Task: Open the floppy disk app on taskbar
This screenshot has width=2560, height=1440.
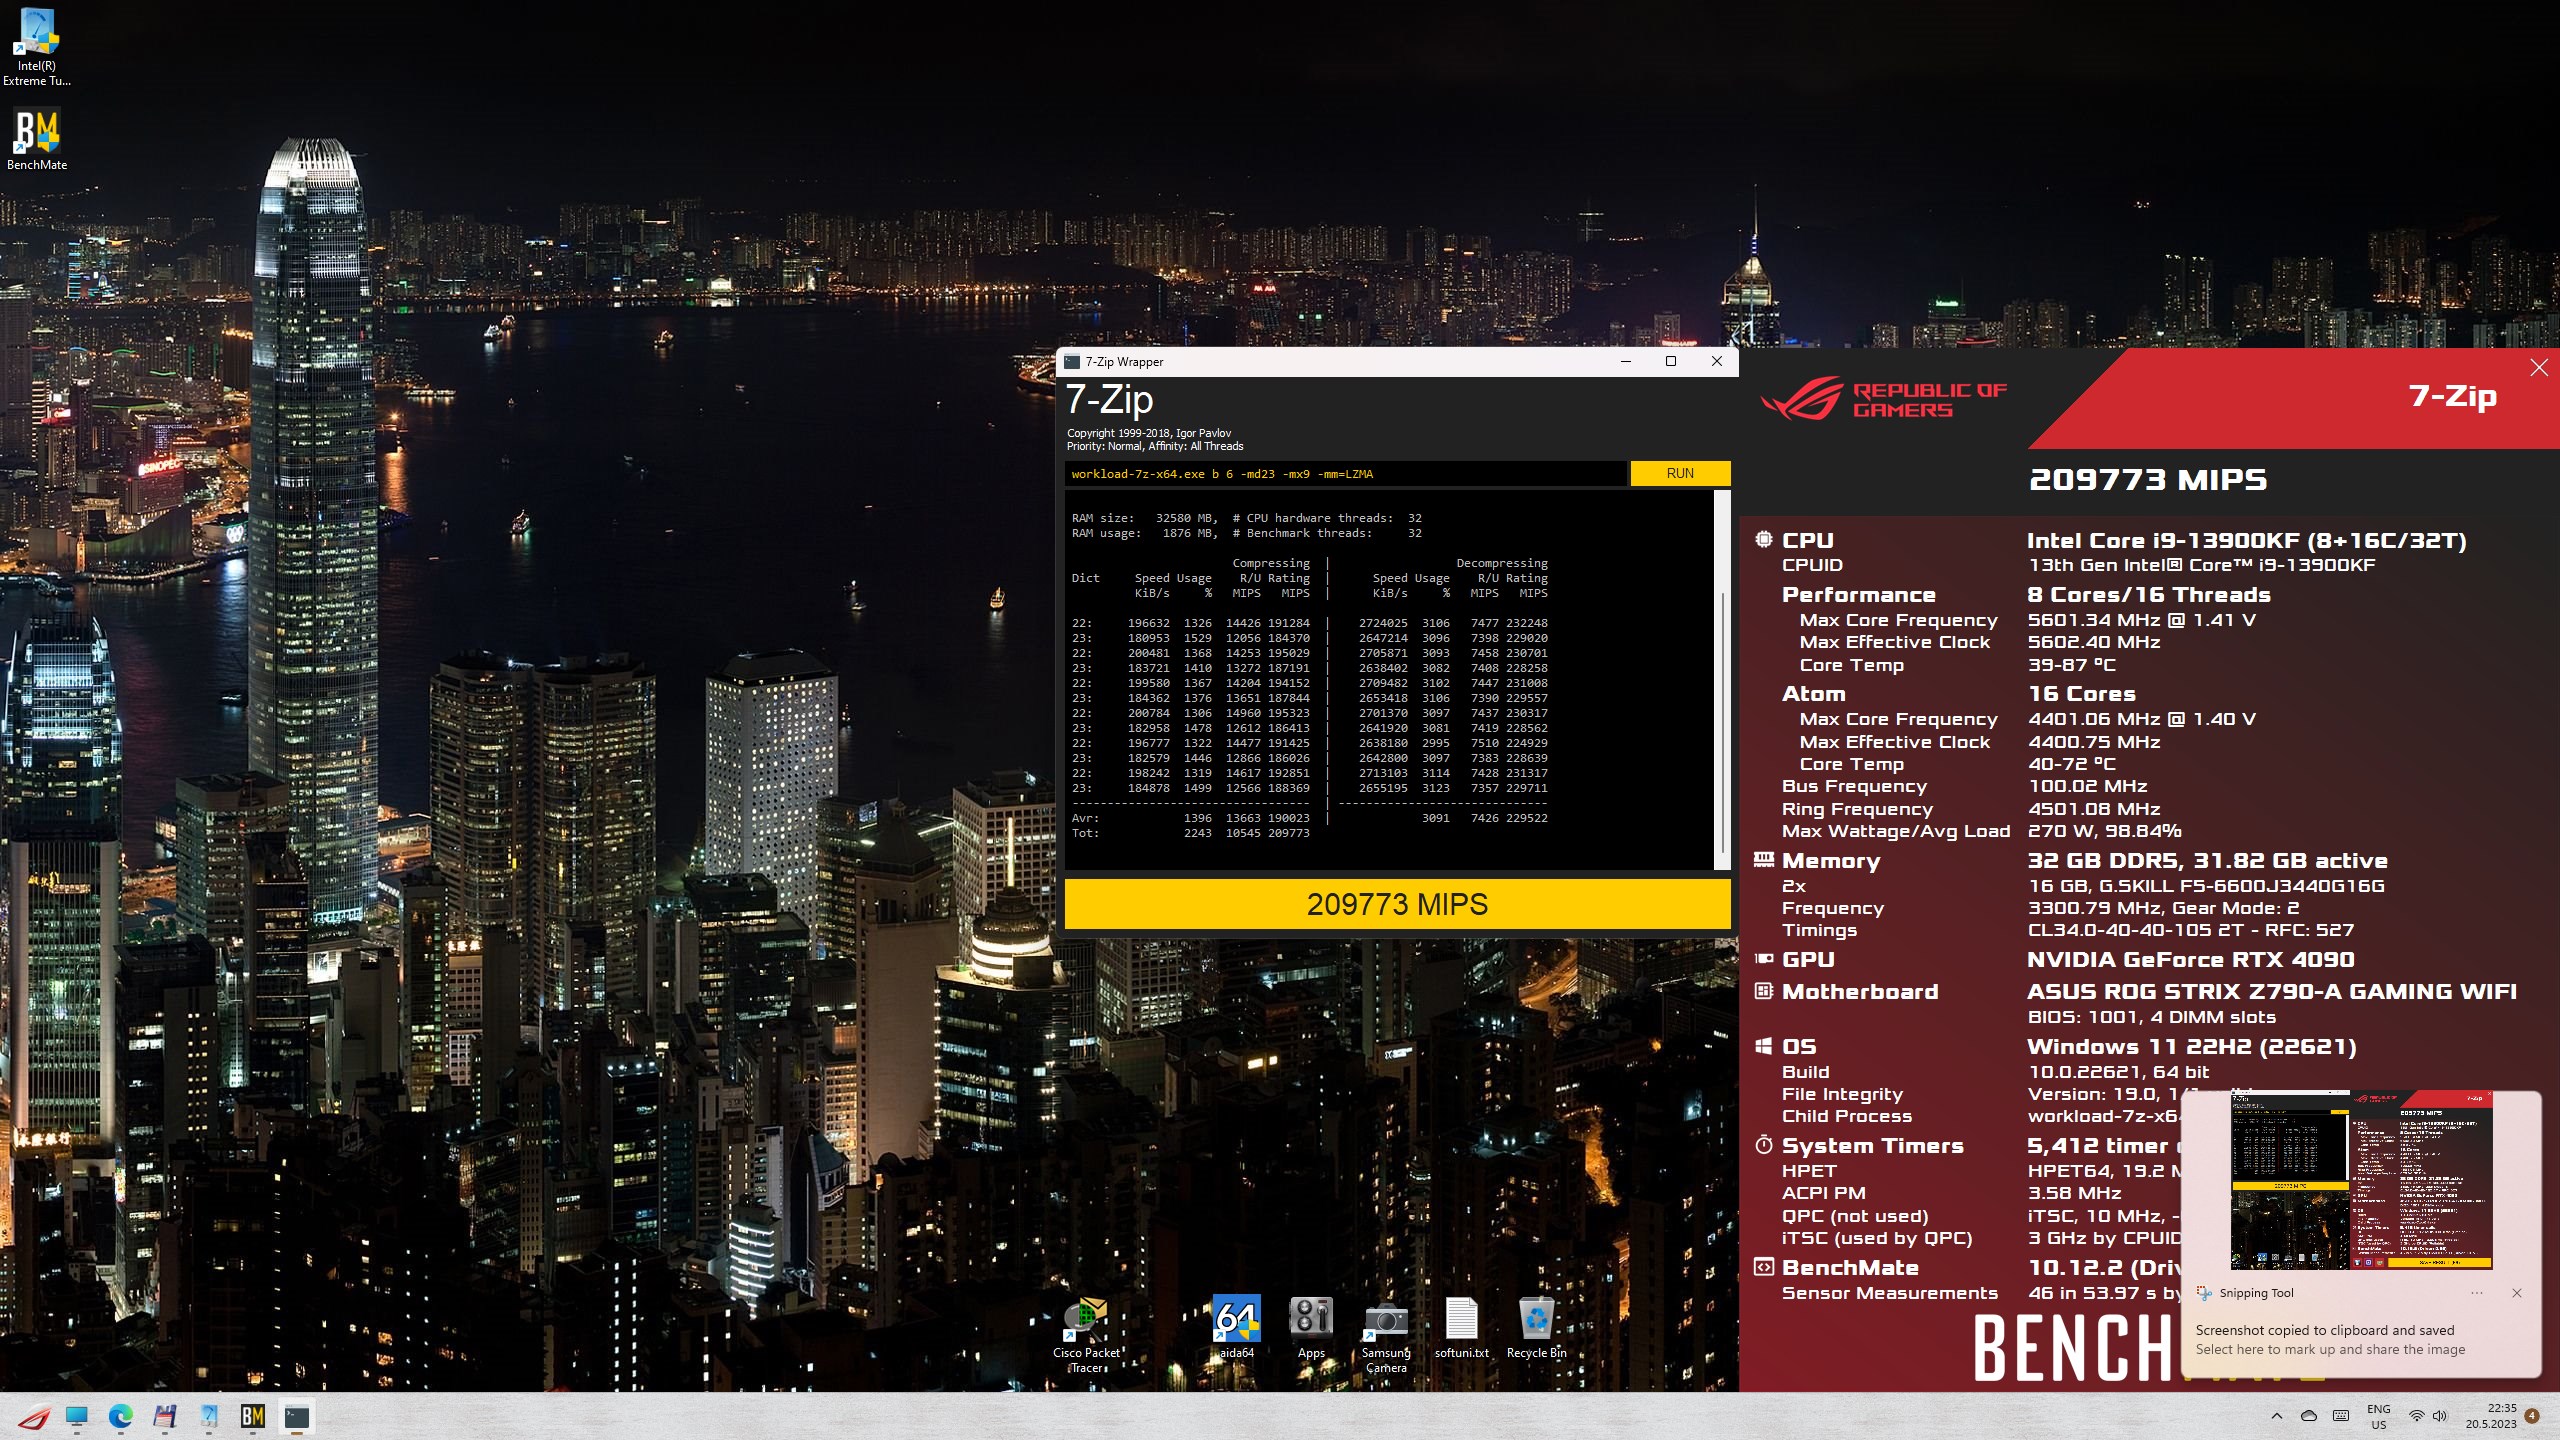Action: point(165,1416)
